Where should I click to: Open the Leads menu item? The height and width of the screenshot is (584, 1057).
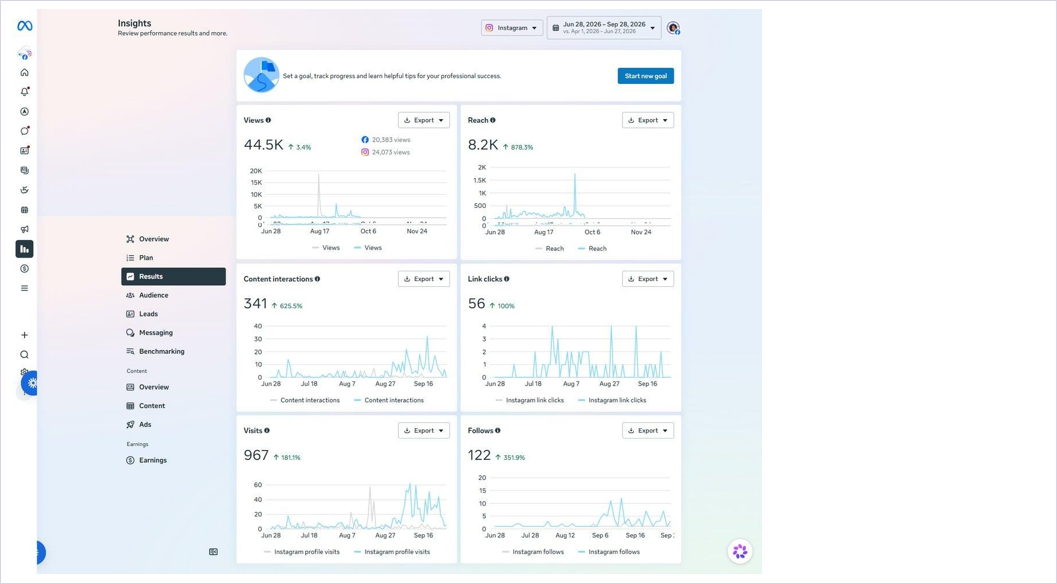[x=173, y=314]
